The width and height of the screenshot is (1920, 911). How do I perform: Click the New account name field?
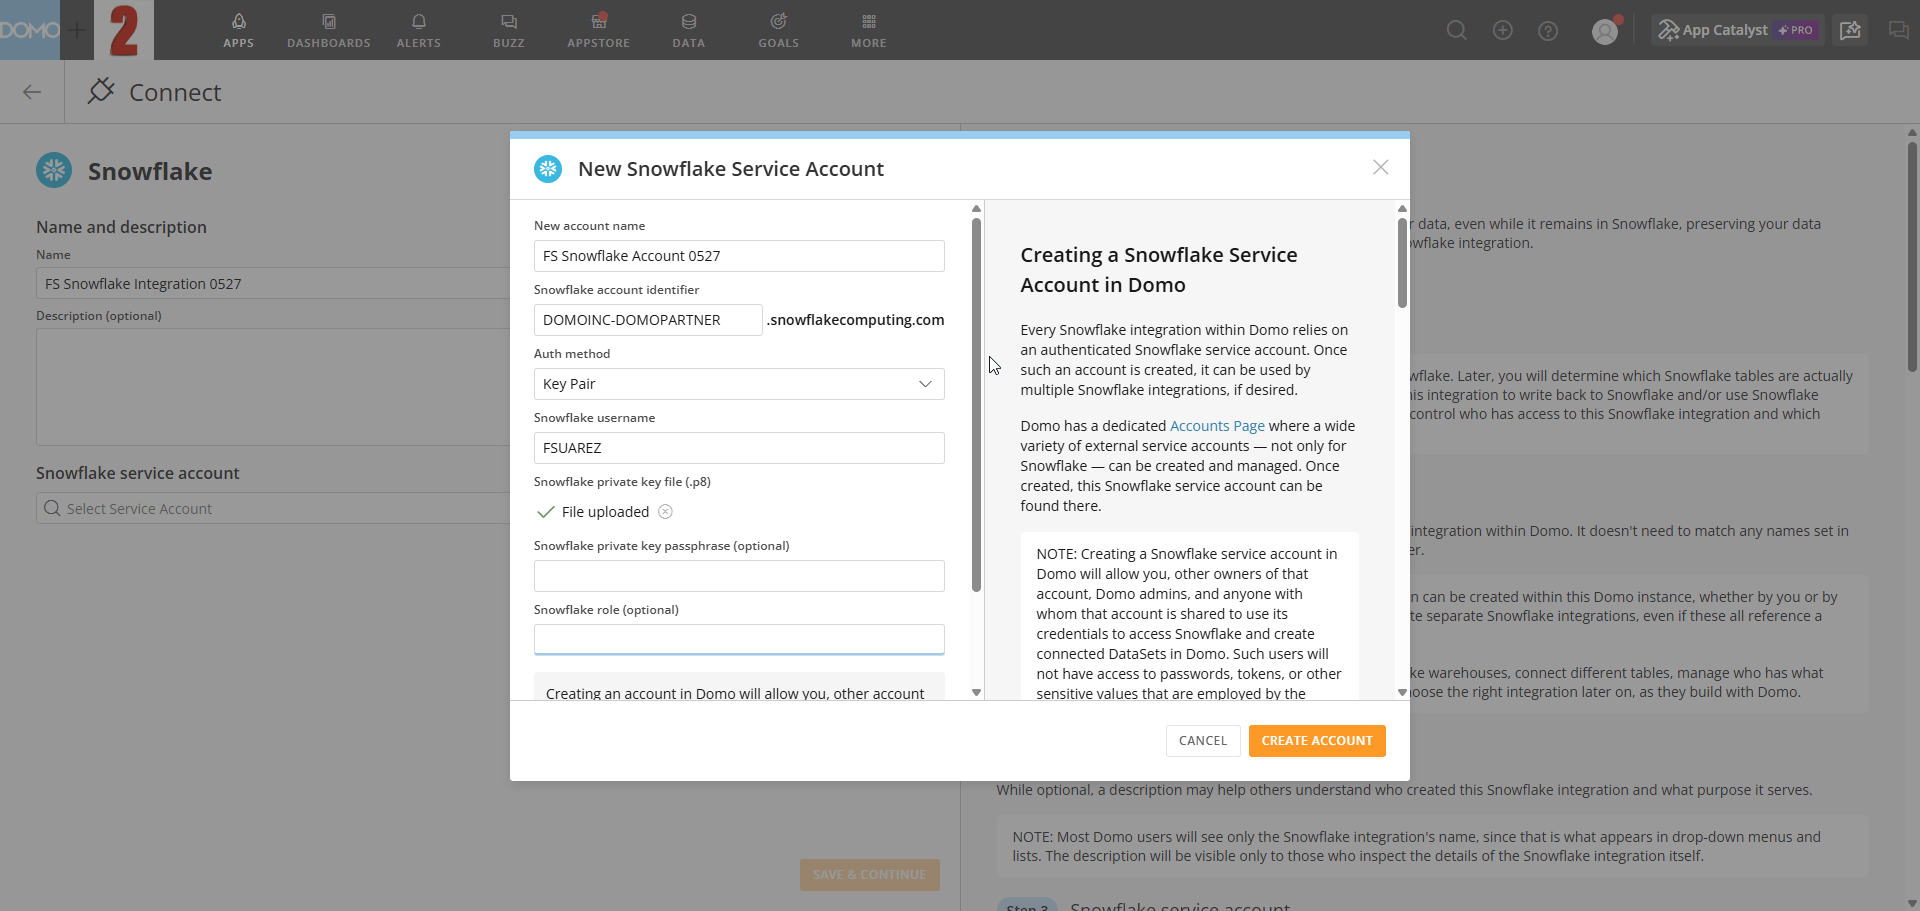(739, 256)
